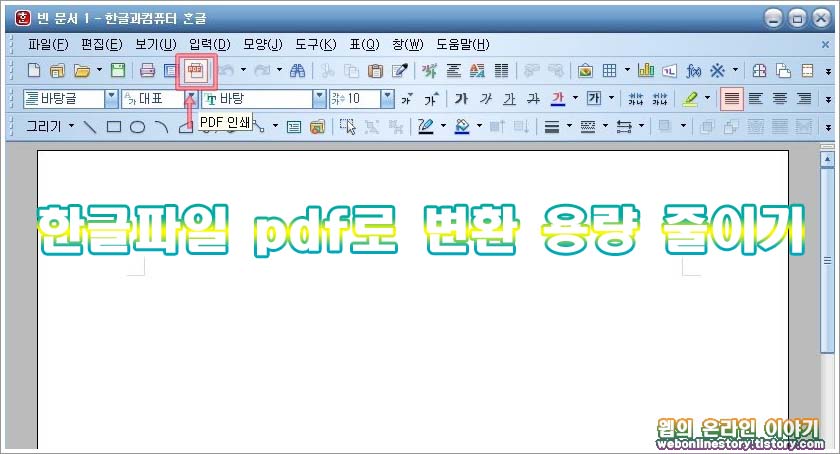Click the PDF print toolbar icon
The height and width of the screenshot is (454, 840).
point(195,71)
